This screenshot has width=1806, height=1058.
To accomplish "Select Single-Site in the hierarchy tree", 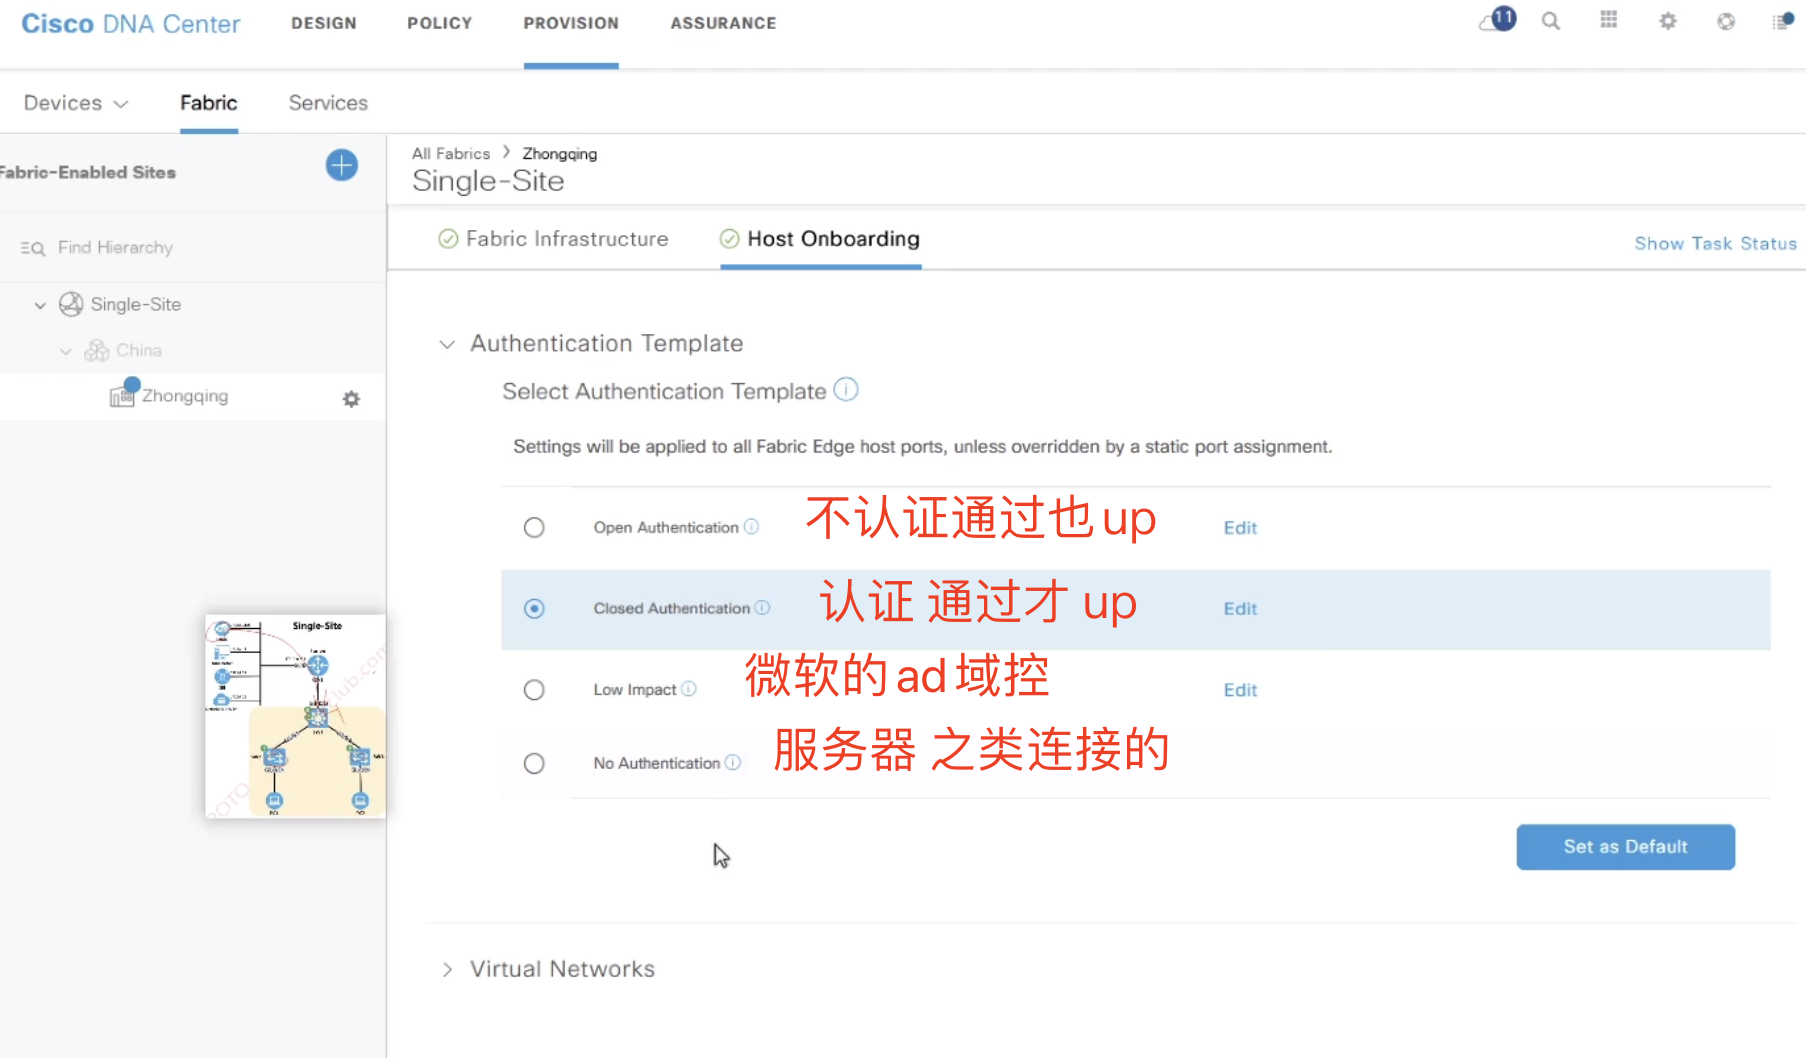I will click(136, 304).
